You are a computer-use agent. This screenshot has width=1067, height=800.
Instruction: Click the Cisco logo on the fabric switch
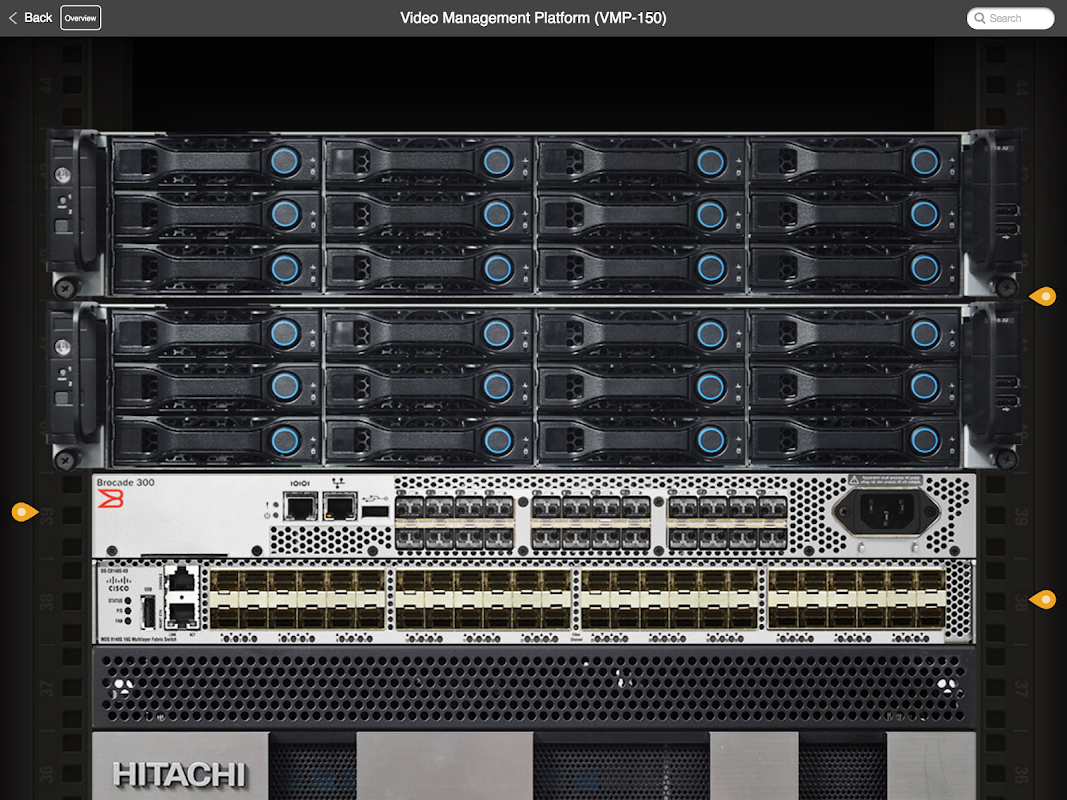(118, 584)
